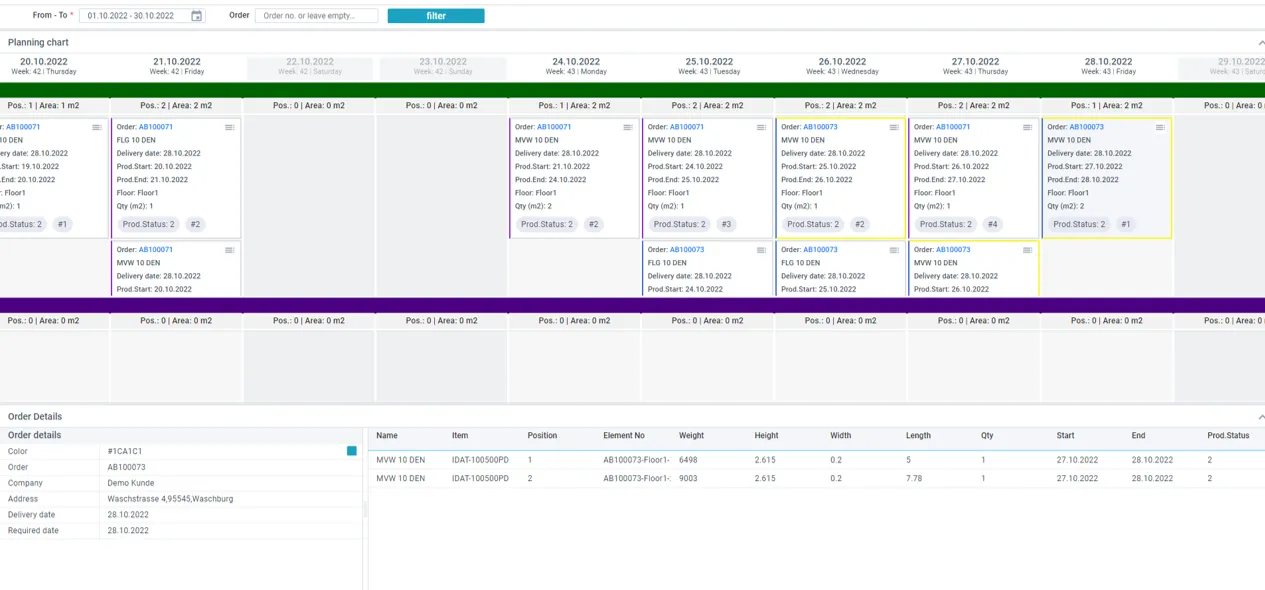
Task: Sort table by Weight column header
Action: pyautogui.click(x=691, y=436)
